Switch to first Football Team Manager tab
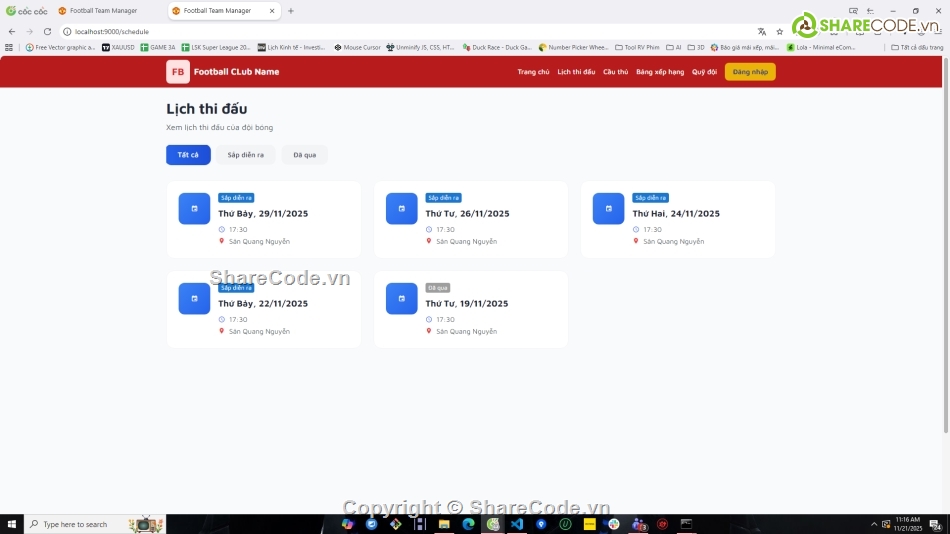Viewport: 950px width, 534px height. (104, 11)
